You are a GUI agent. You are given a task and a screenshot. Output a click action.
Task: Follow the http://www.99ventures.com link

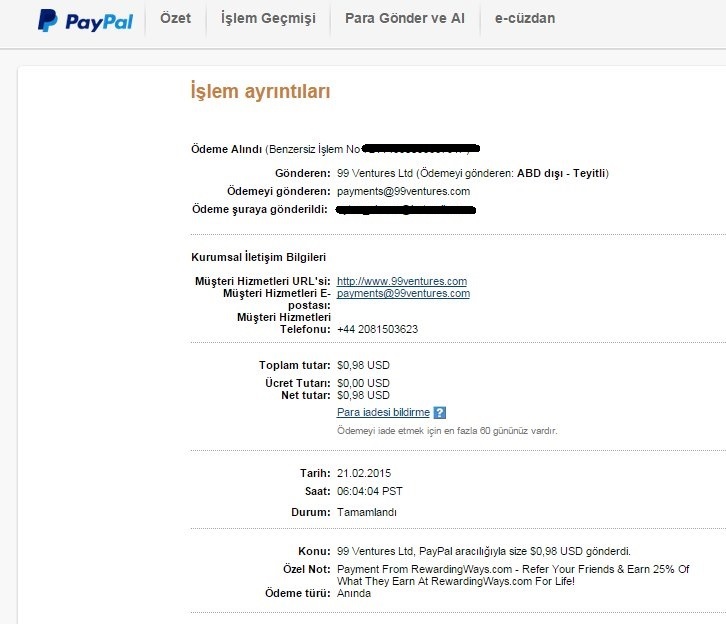[x=402, y=281]
